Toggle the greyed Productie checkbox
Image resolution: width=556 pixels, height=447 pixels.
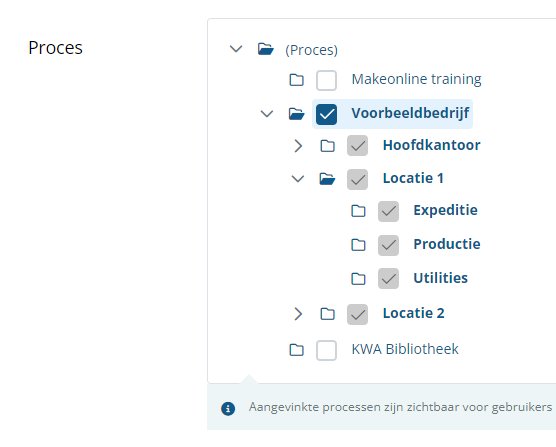point(388,245)
